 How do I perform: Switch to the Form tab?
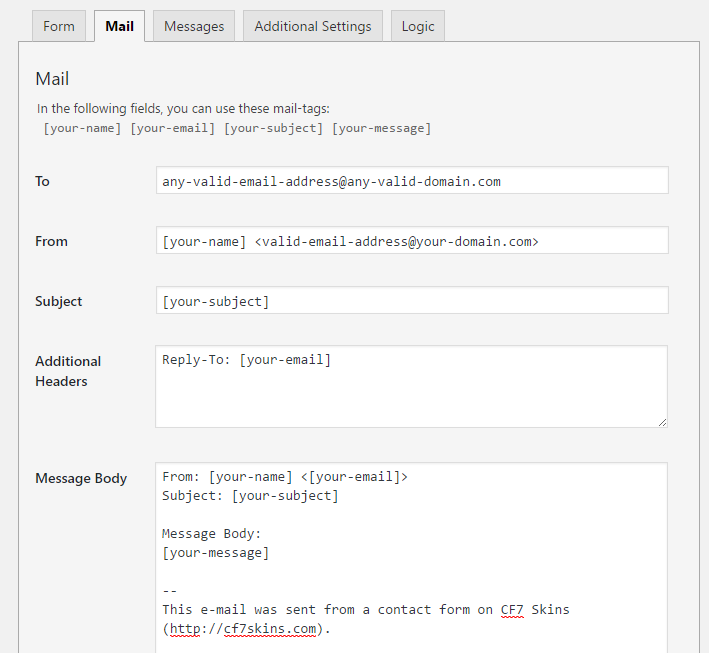pyautogui.click(x=59, y=26)
